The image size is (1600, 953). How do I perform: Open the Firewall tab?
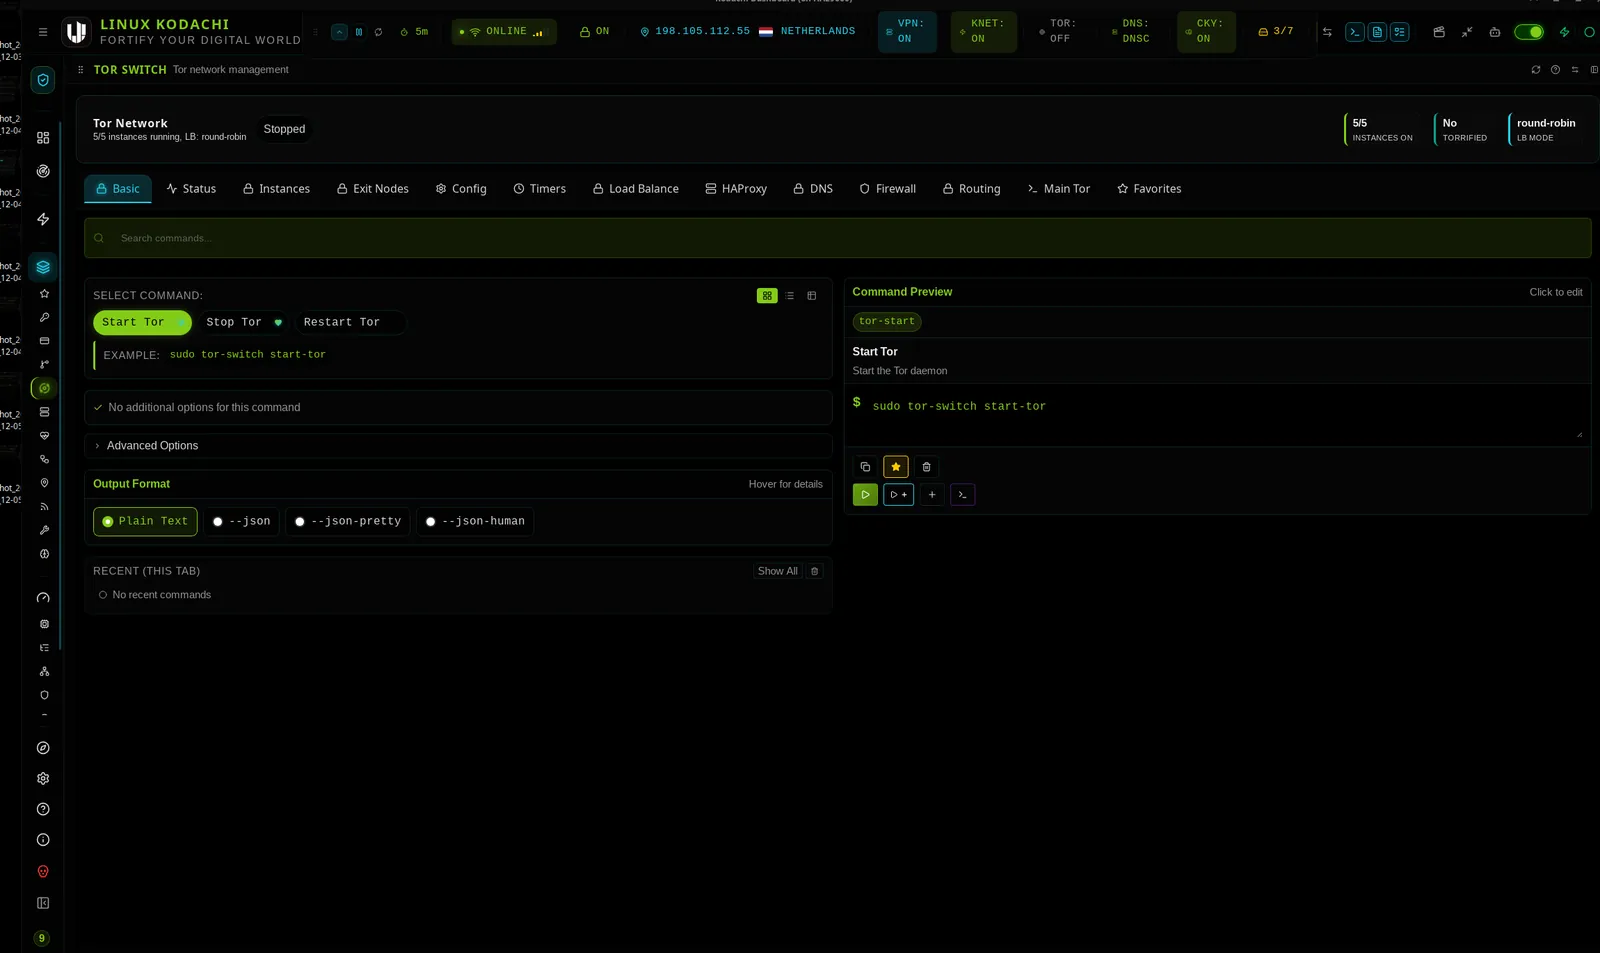(887, 189)
